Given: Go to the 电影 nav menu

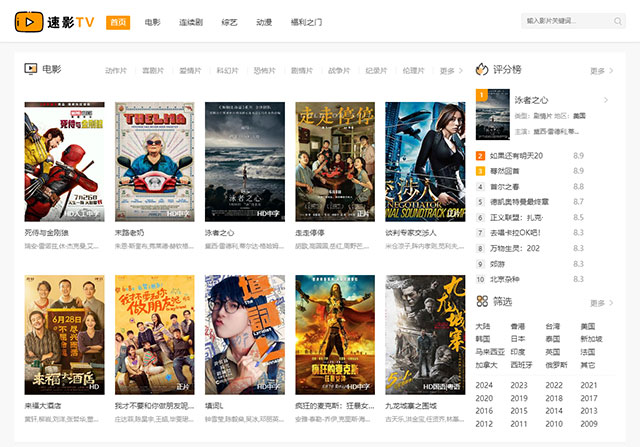Looking at the screenshot, I should click(x=153, y=22).
